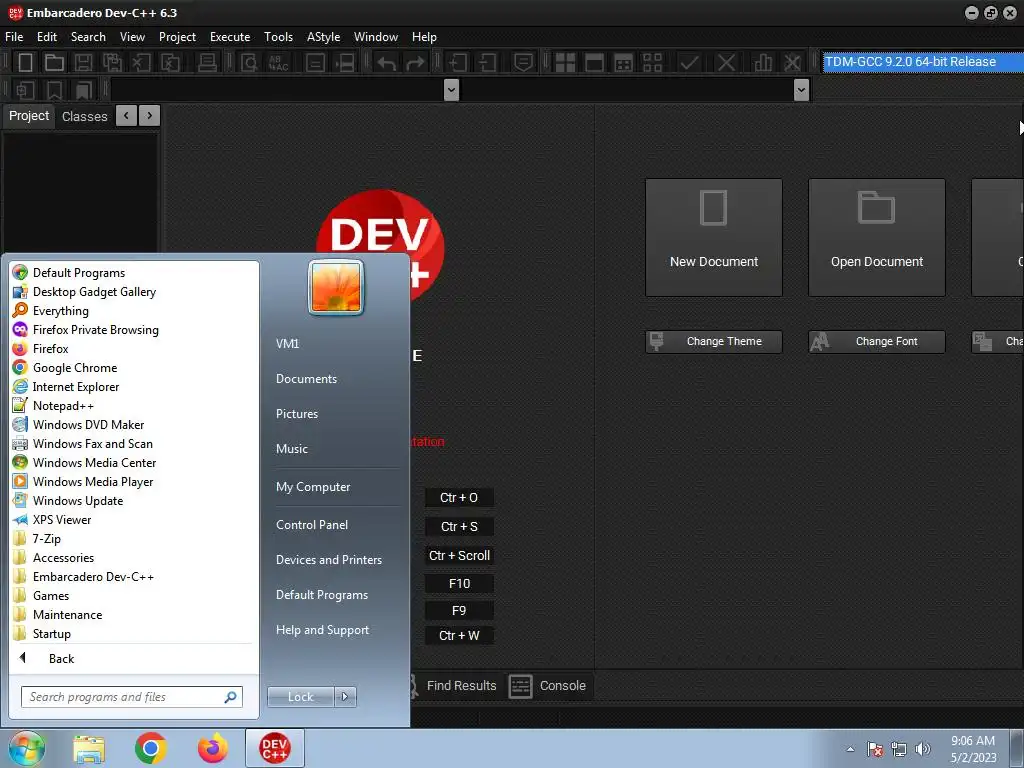Click the Toggle Bookmark icon in second toolbar
1024x768 pixels.
54,90
